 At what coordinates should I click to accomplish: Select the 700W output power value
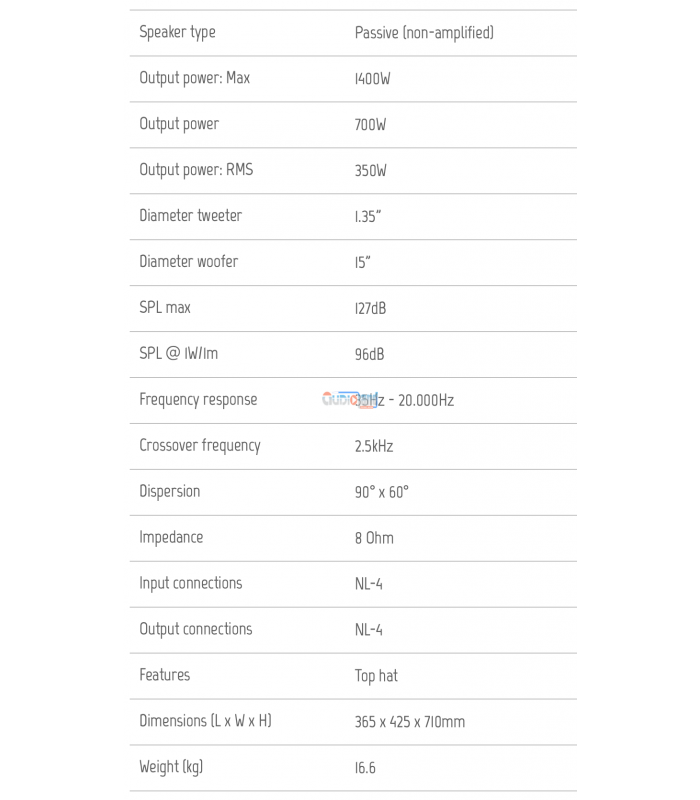370,125
